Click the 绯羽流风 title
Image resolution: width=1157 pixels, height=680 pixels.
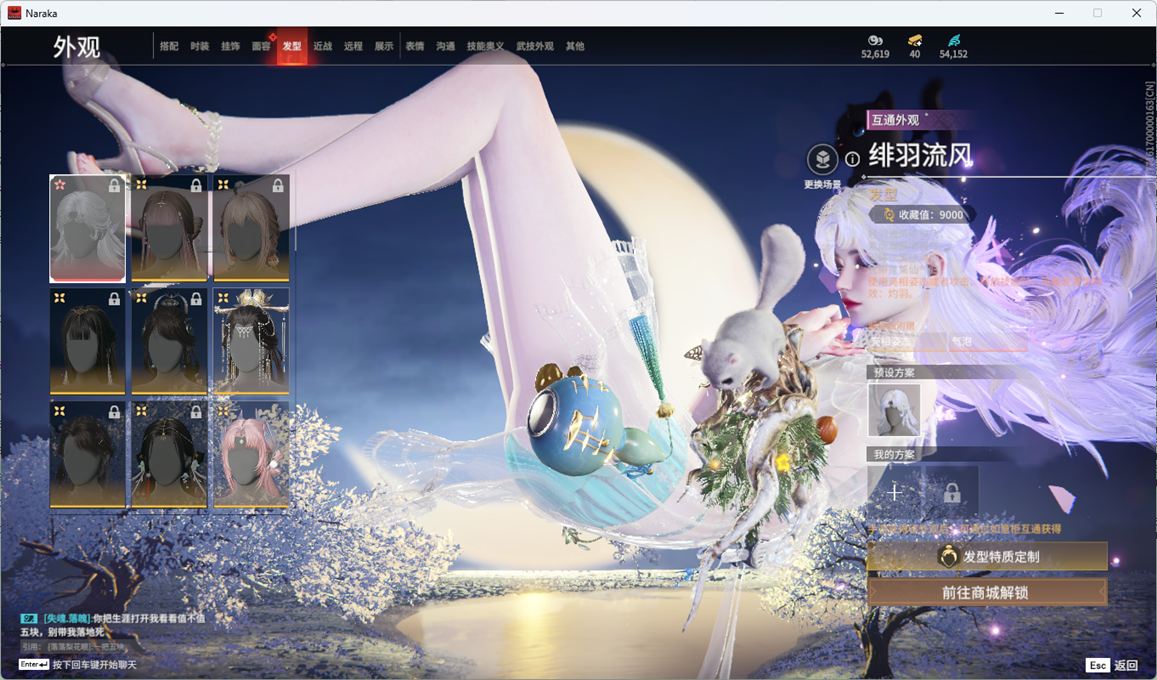pyautogui.click(x=920, y=156)
